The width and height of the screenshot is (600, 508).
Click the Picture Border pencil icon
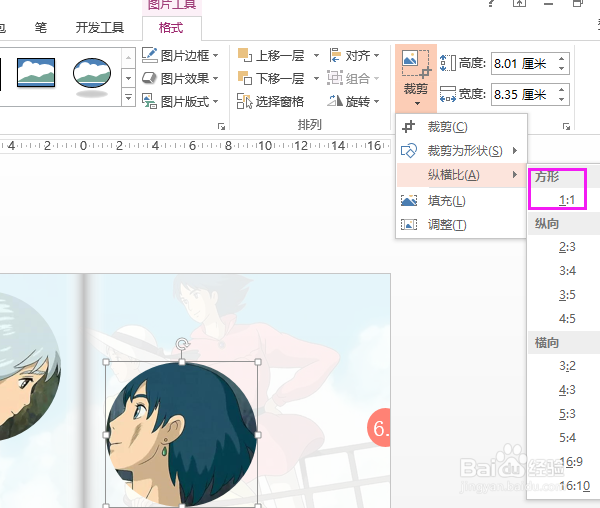150,55
